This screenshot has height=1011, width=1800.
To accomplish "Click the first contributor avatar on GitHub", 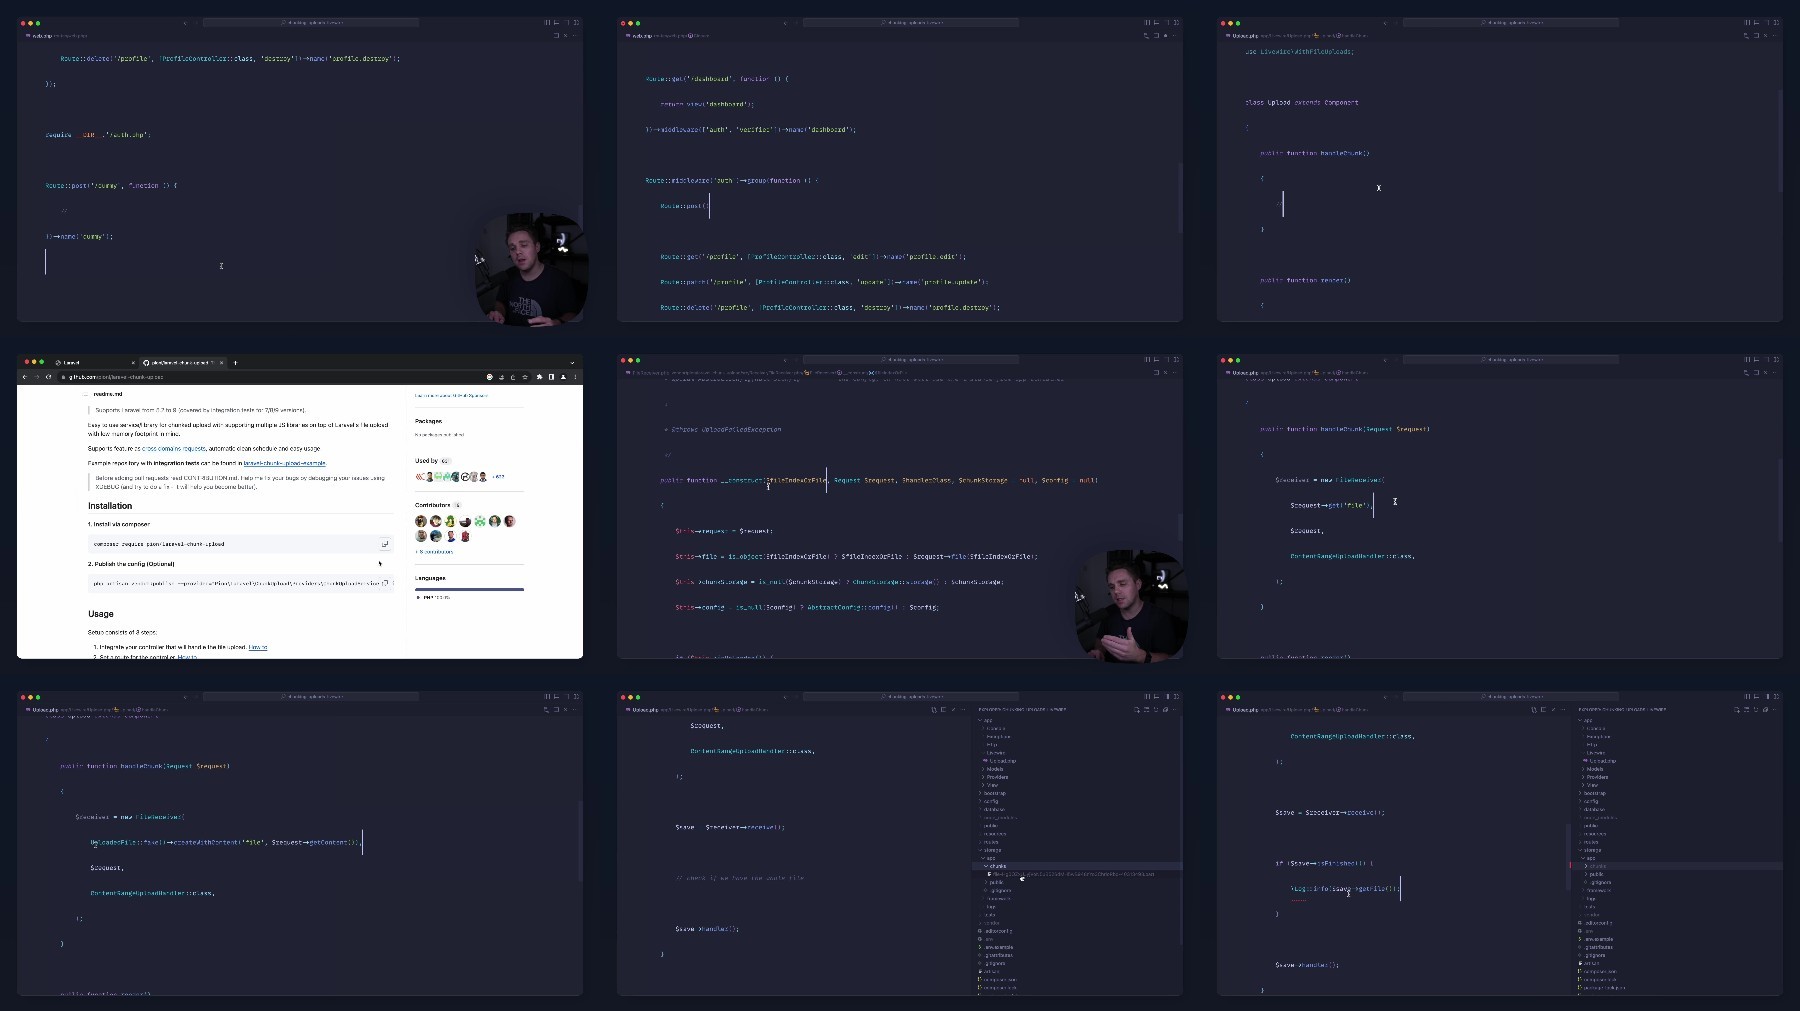I will pyautogui.click(x=421, y=521).
